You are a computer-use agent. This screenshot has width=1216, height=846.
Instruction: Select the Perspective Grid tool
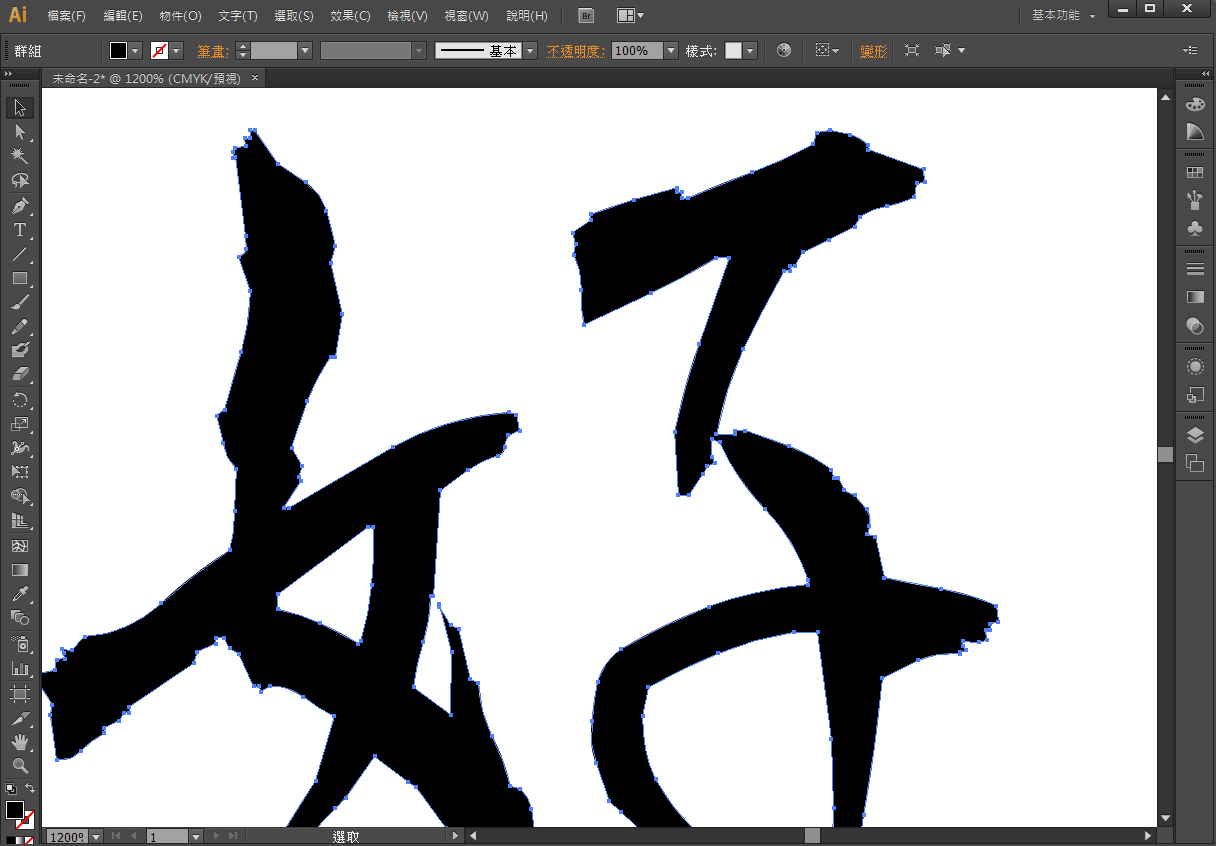(20, 522)
